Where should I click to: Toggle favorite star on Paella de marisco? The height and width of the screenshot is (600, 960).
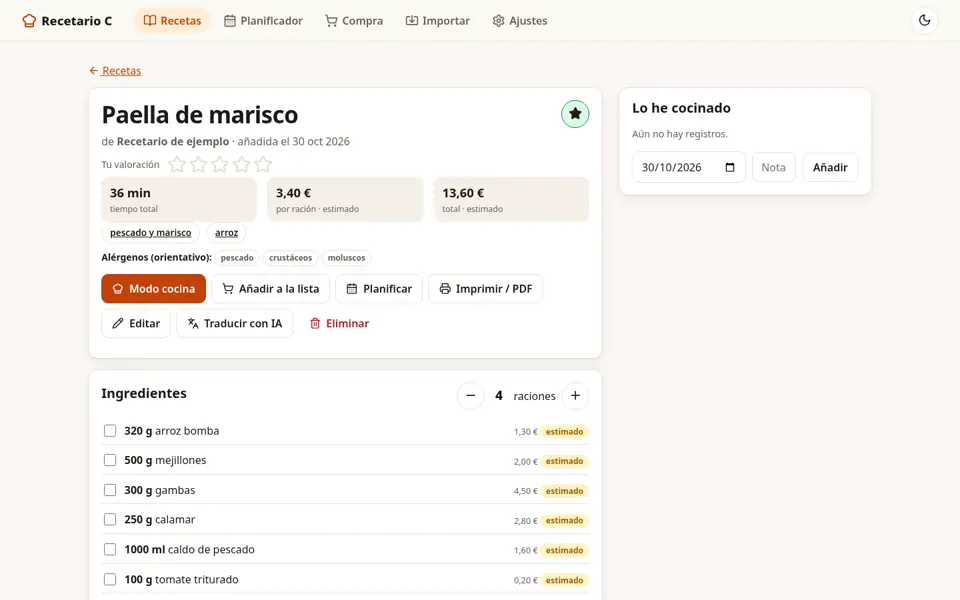575,114
